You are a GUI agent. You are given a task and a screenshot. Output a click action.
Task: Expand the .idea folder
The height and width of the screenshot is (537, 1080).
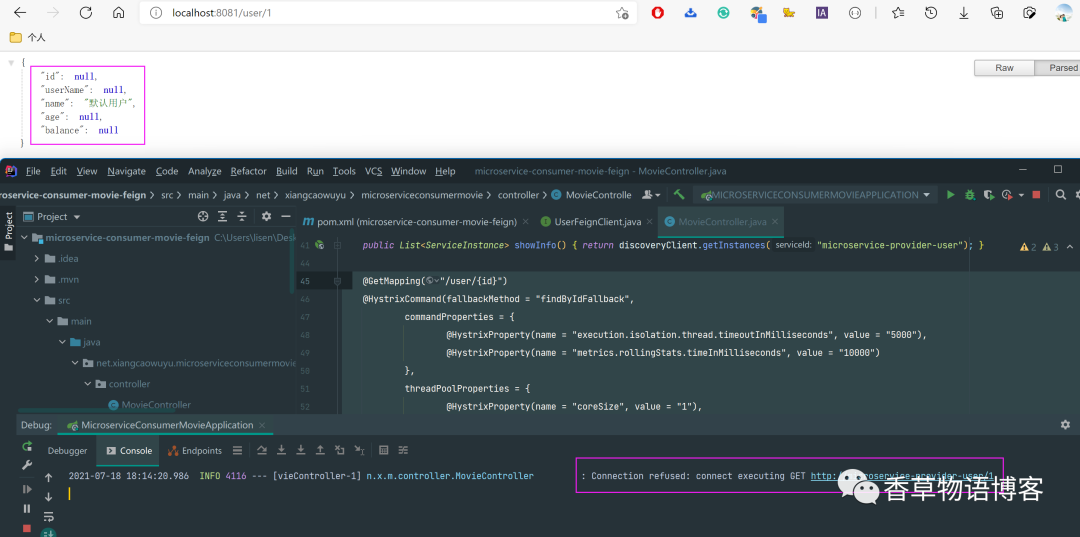(x=38, y=258)
